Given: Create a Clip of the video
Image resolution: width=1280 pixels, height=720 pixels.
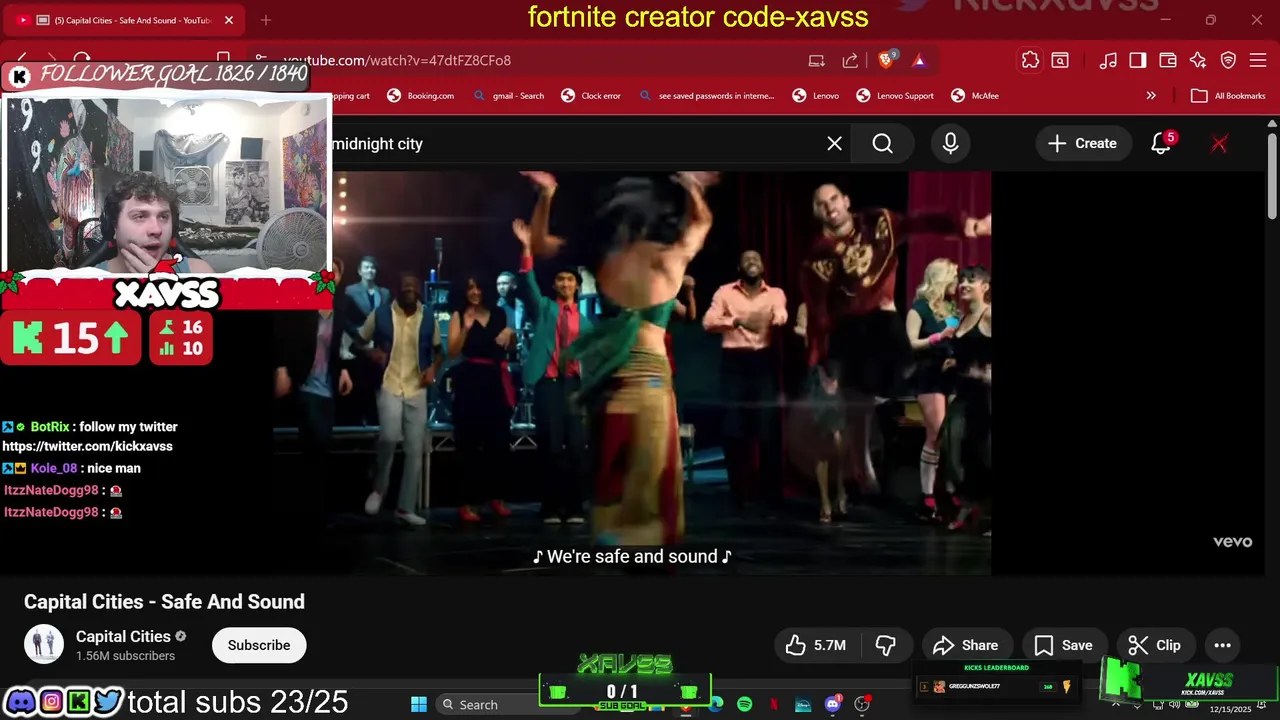Looking at the screenshot, I should pos(1155,645).
